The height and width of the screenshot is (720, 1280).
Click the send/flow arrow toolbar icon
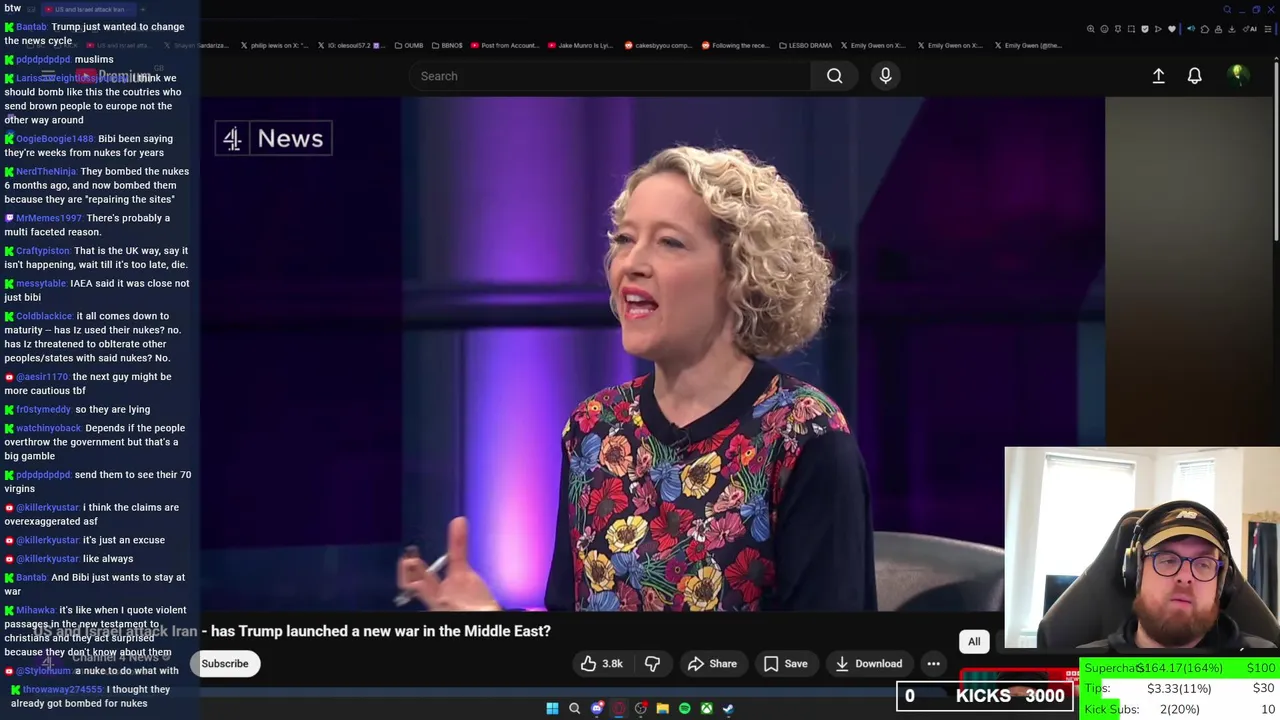click(x=1158, y=29)
